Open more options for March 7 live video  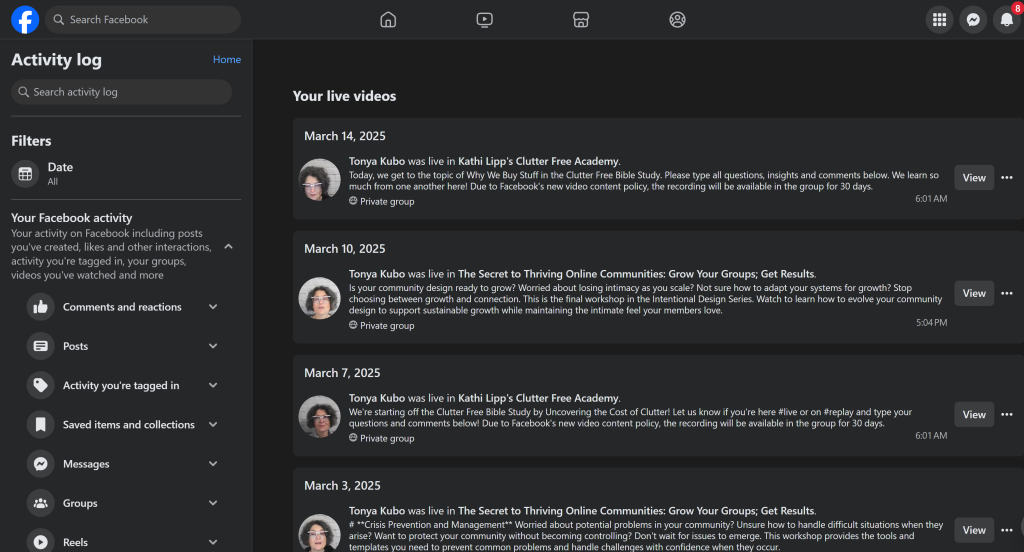click(x=1007, y=414)
